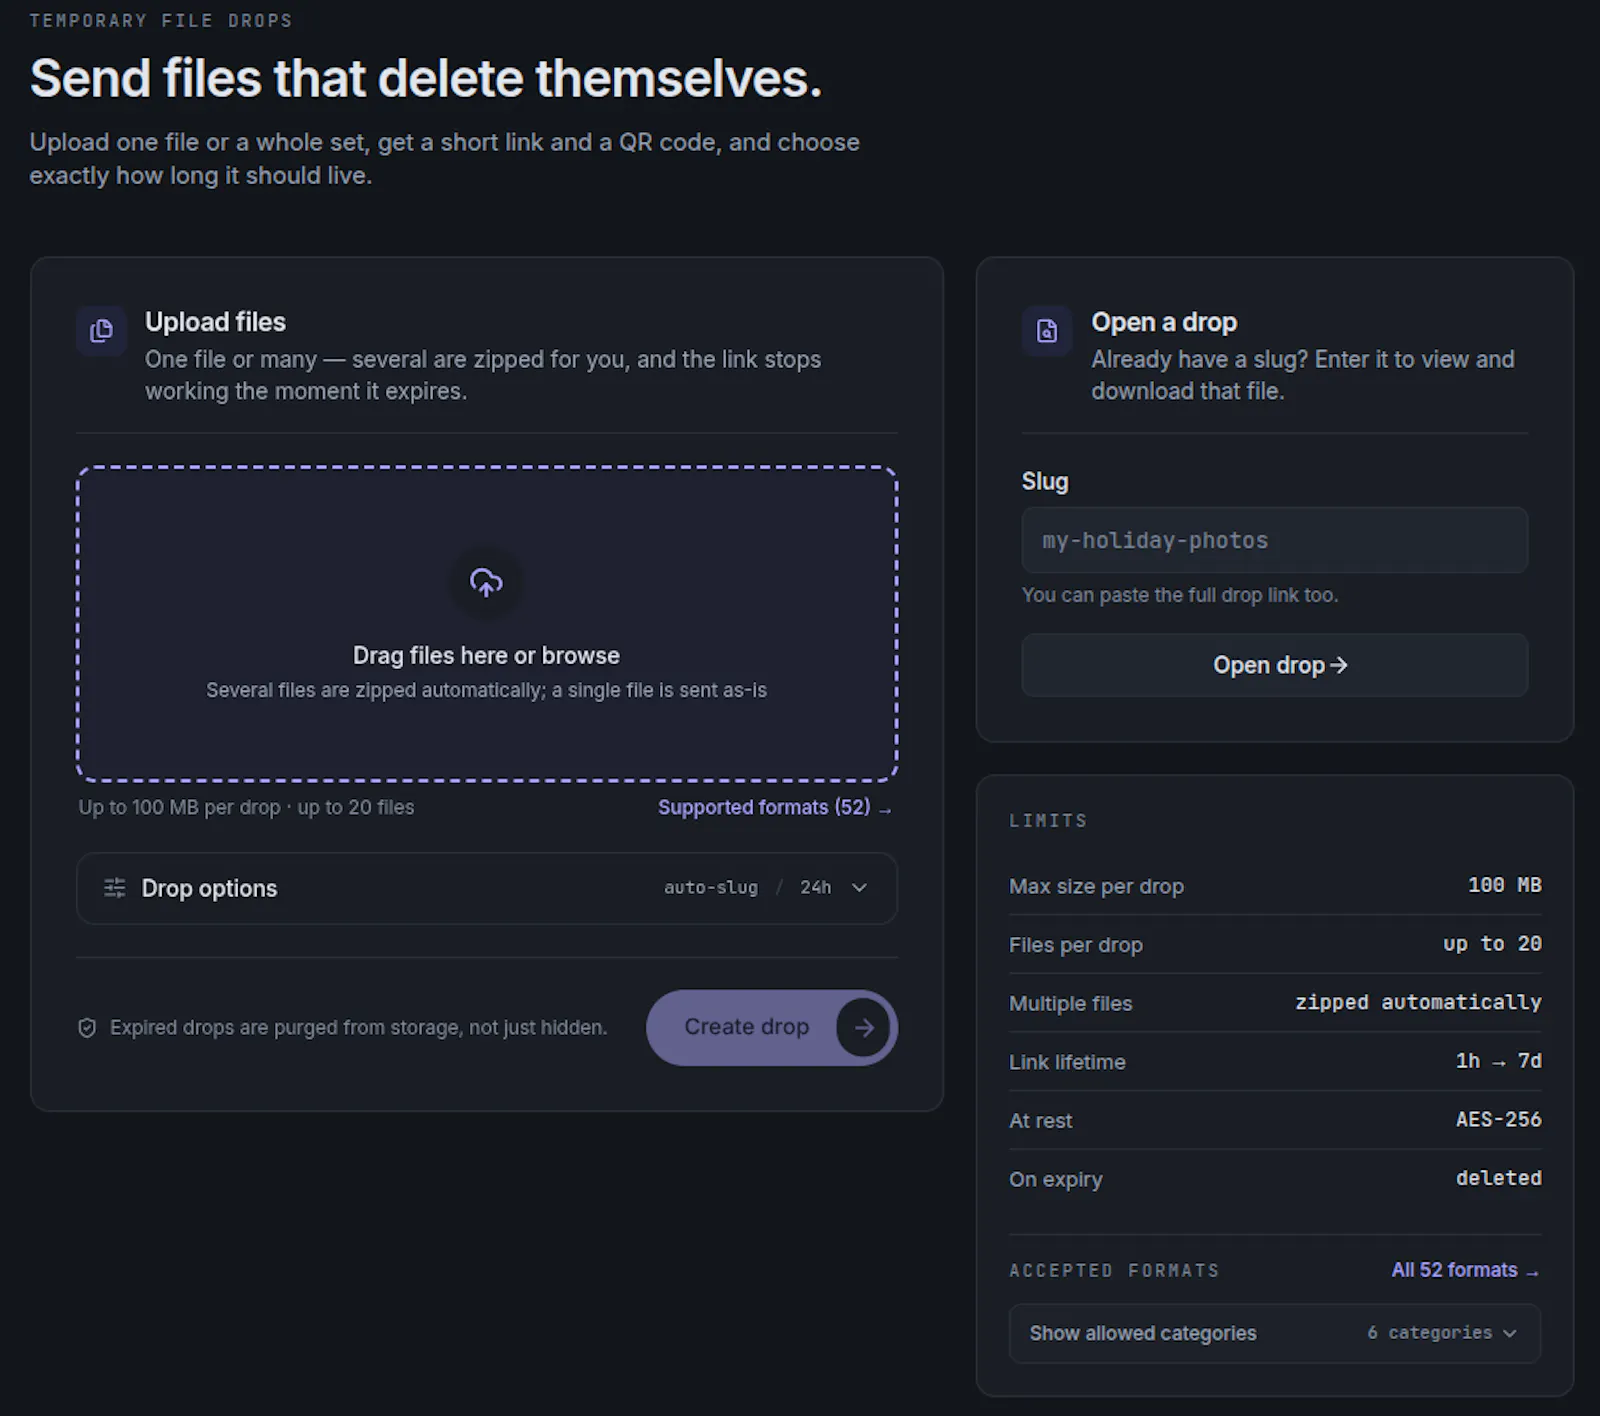
Task: Click the 'Link lifetime' row label
Action: tap(1067, 1062)
